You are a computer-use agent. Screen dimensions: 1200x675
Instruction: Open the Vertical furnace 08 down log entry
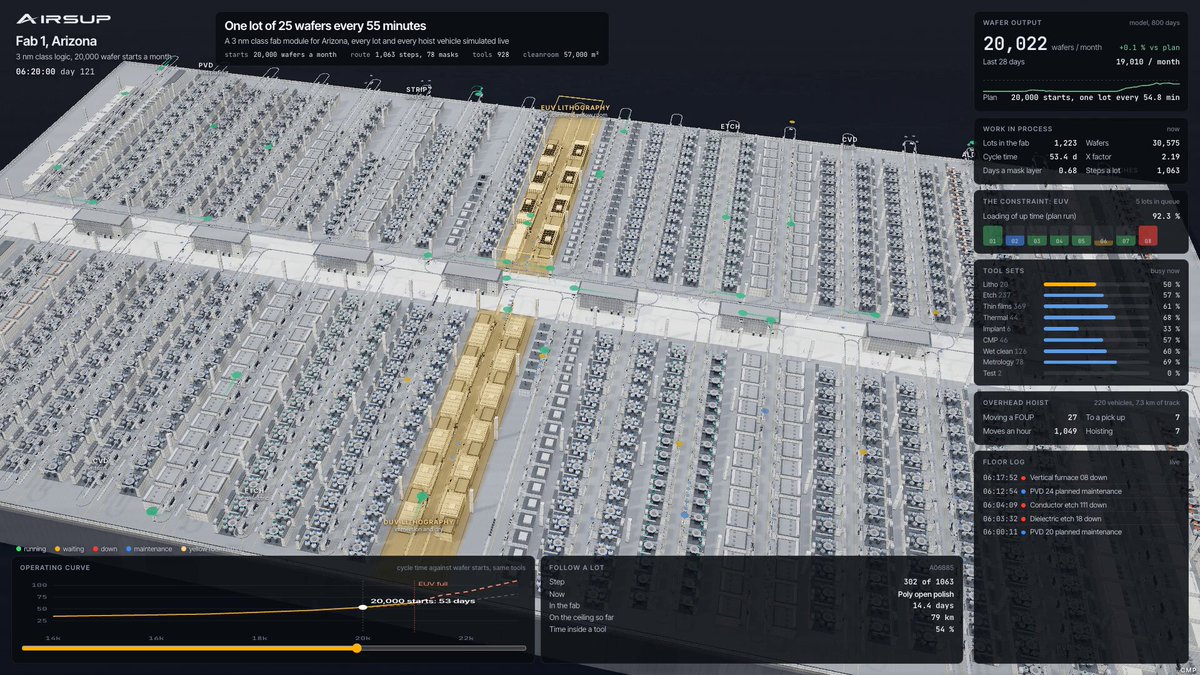(x=1081, y=478)
